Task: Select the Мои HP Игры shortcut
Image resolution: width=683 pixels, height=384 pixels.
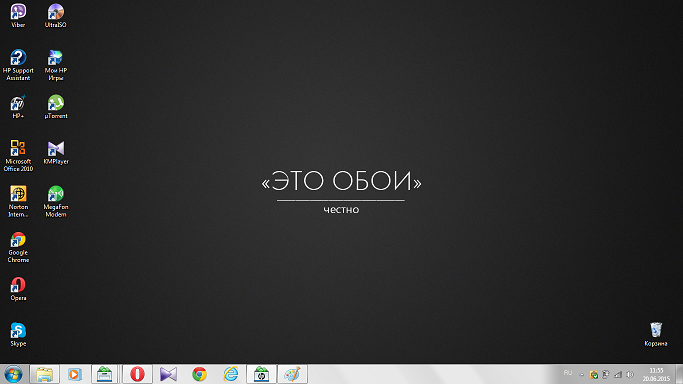Action: coord(55,65)
